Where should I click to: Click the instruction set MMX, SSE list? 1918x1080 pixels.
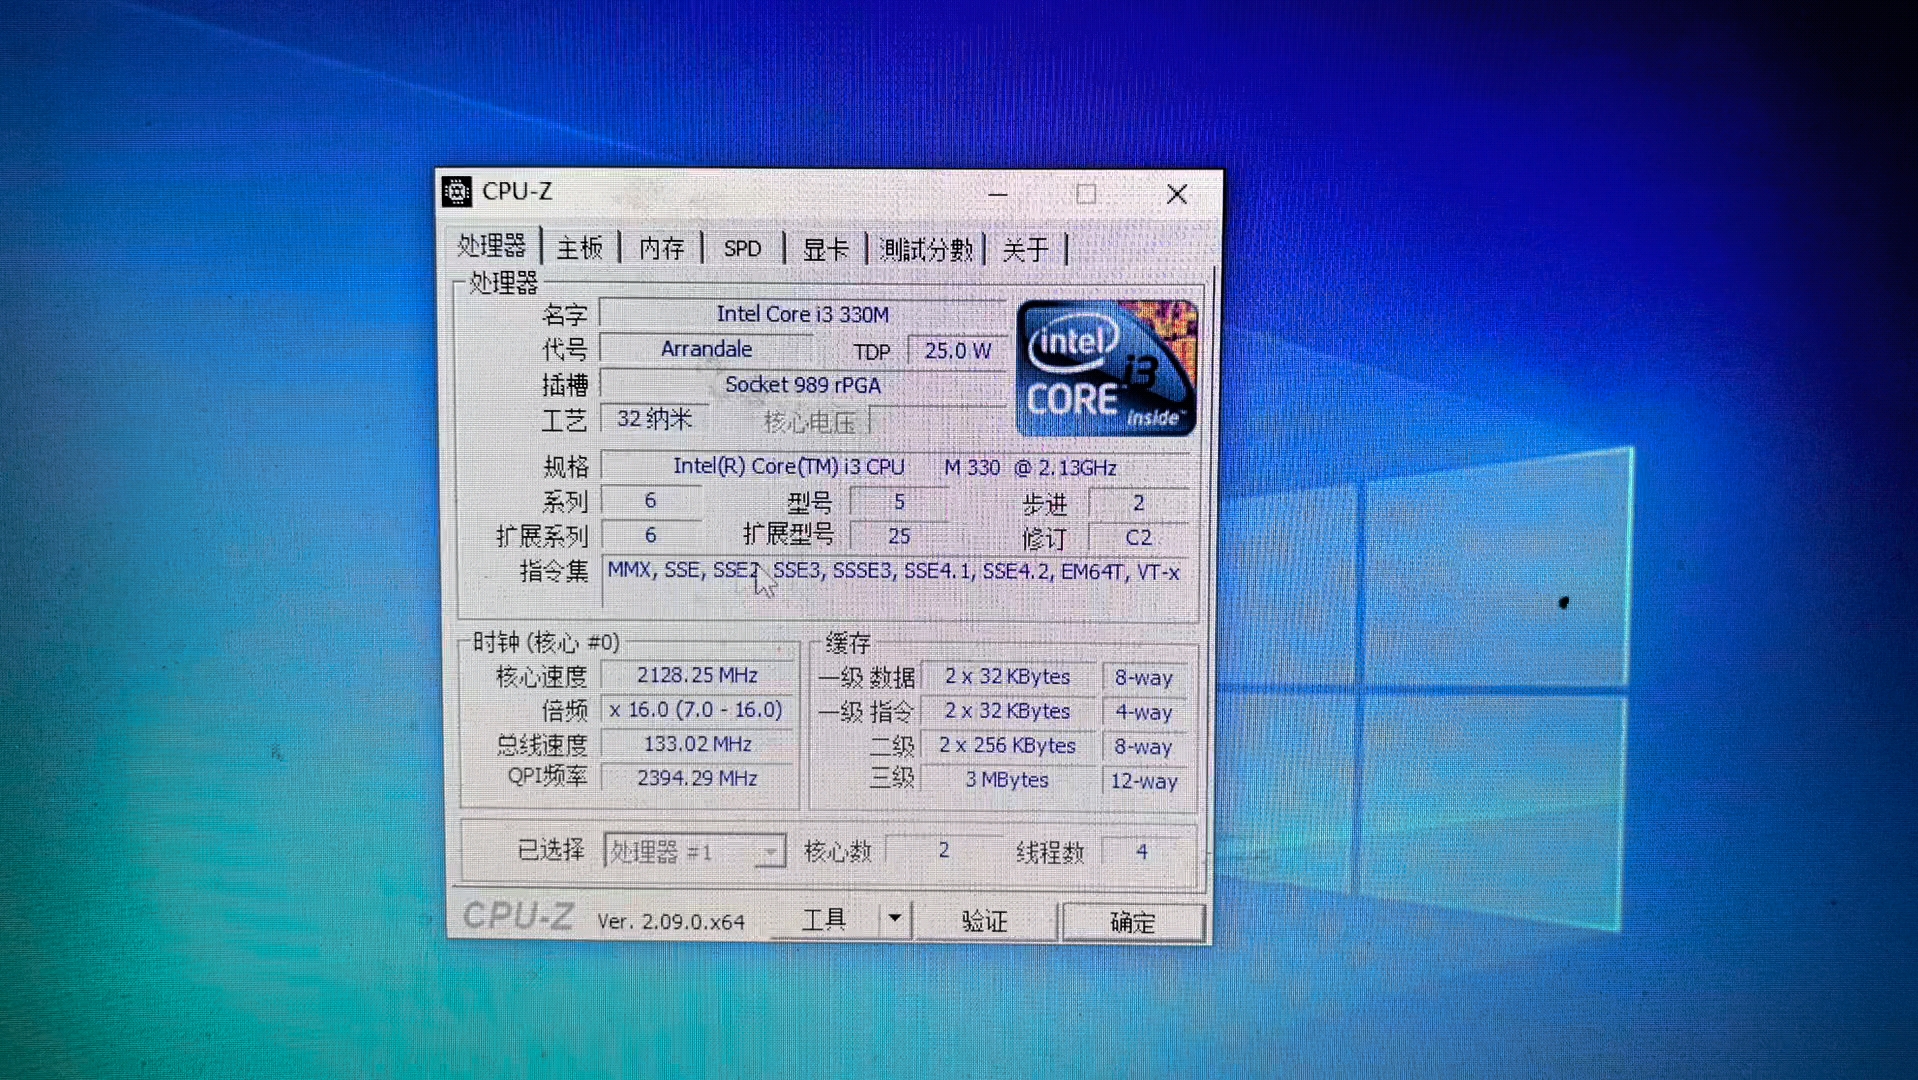click(x=894, y=580)
